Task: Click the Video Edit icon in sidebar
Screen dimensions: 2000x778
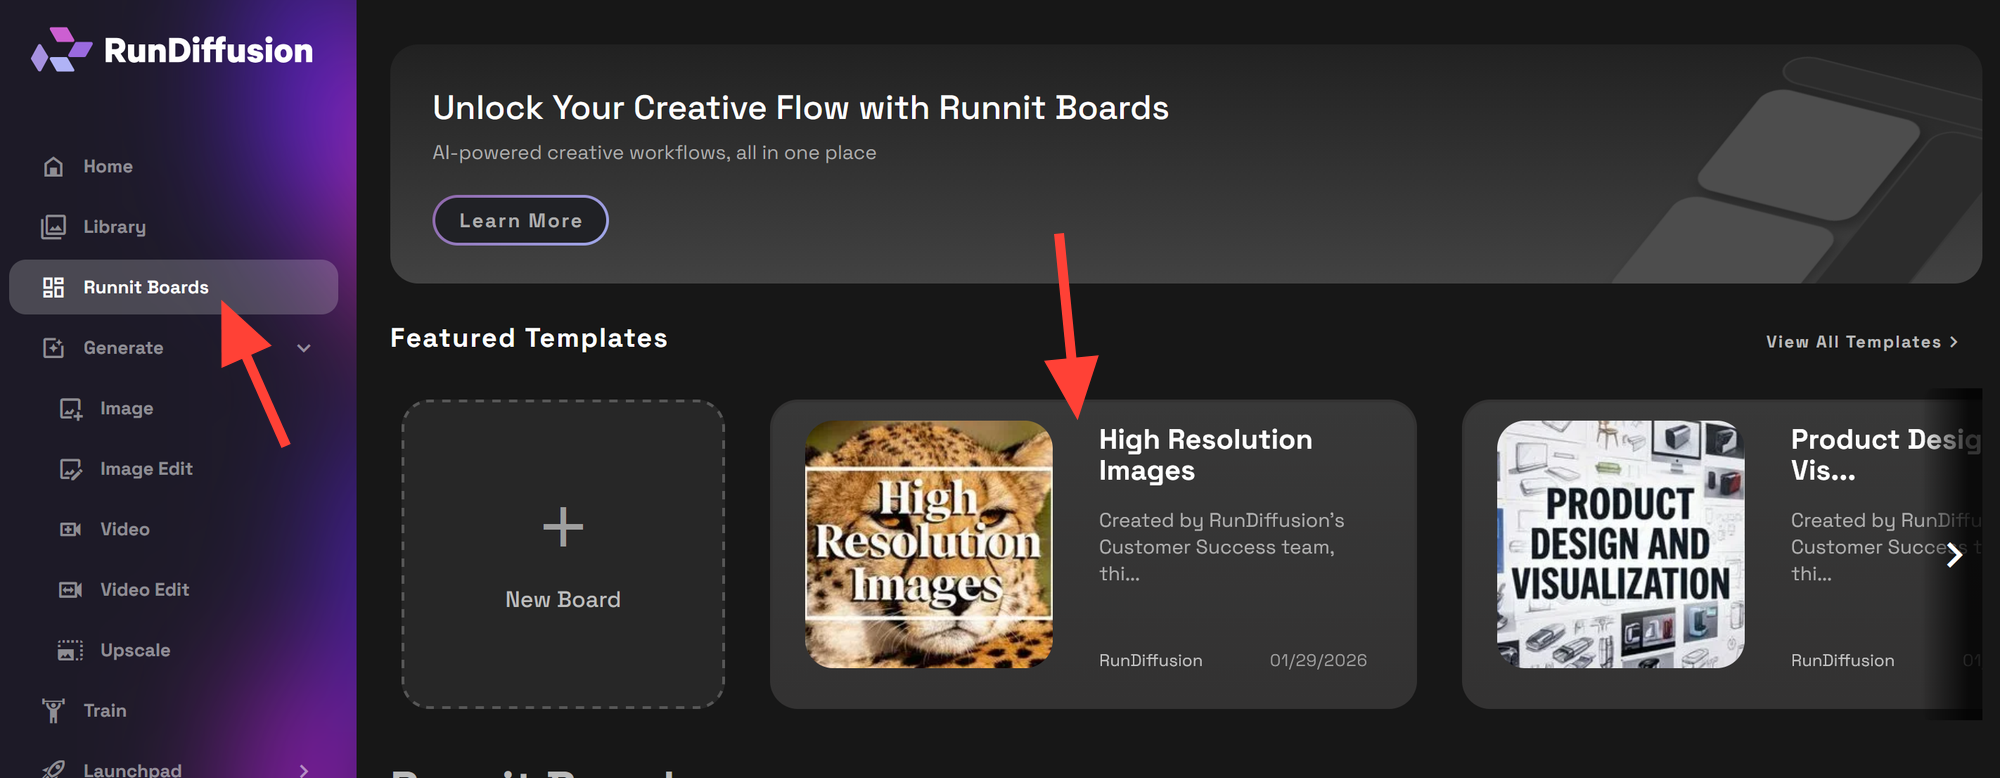Action: coord(71,590)
